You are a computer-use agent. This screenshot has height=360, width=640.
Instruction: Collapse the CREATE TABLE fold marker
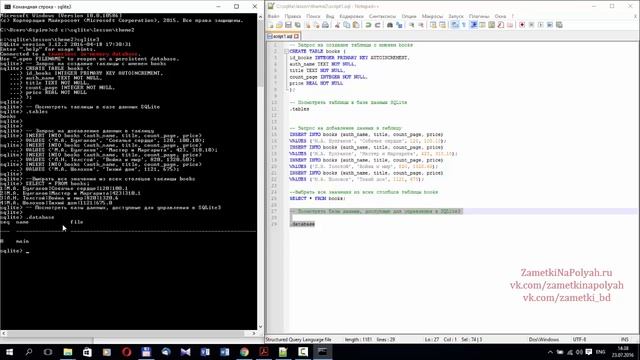[286, 51]
